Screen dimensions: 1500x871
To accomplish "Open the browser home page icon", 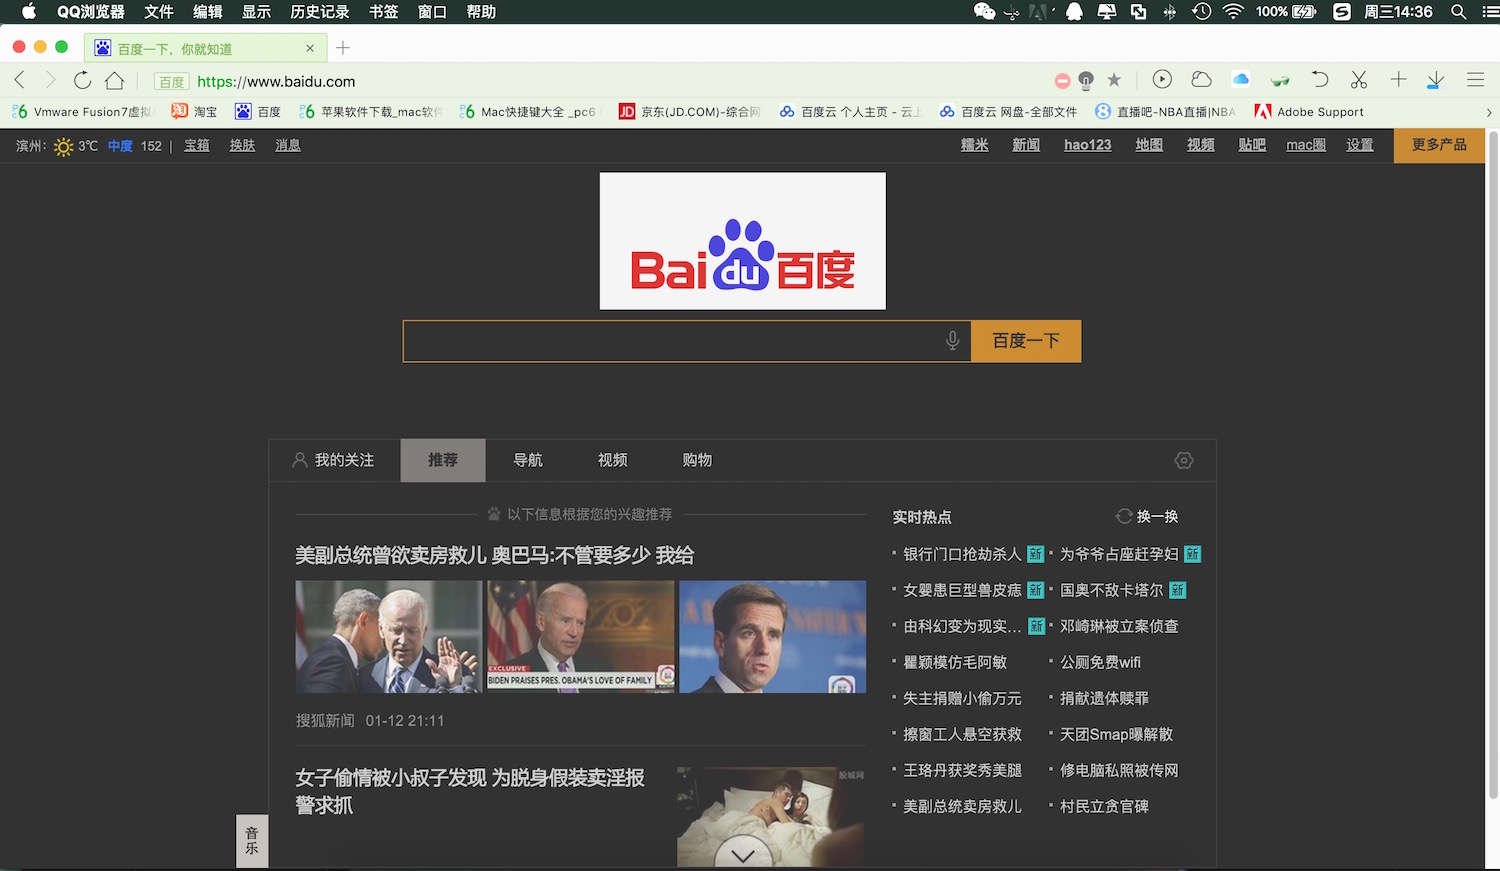I will (114, 80).
